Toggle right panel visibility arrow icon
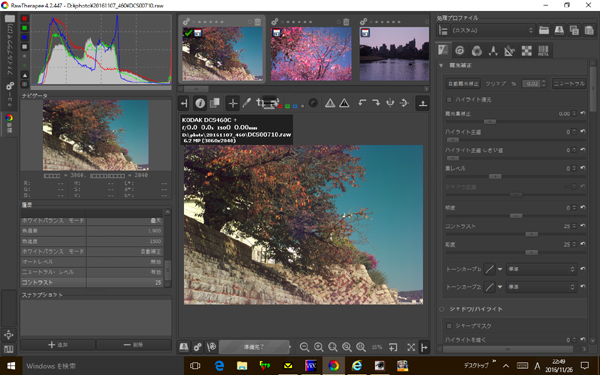 [x=424, y=347]
